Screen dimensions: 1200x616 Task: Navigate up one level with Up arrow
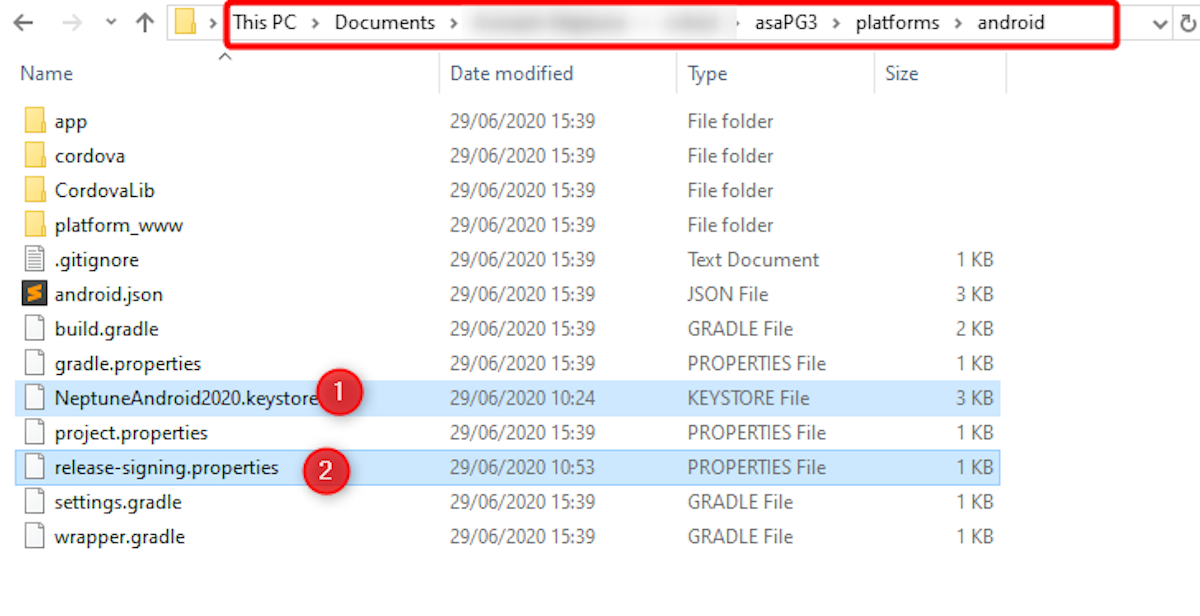tap(144, 23)
